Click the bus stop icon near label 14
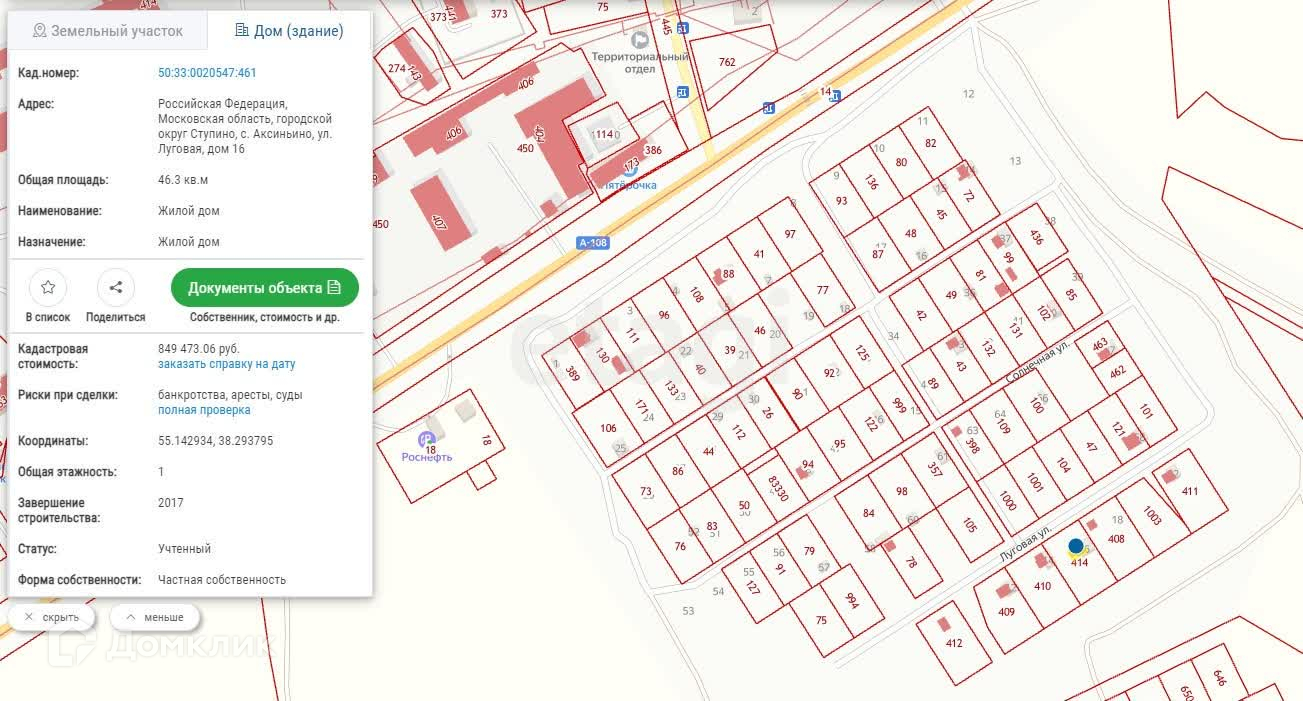 [x=835, y=96]
